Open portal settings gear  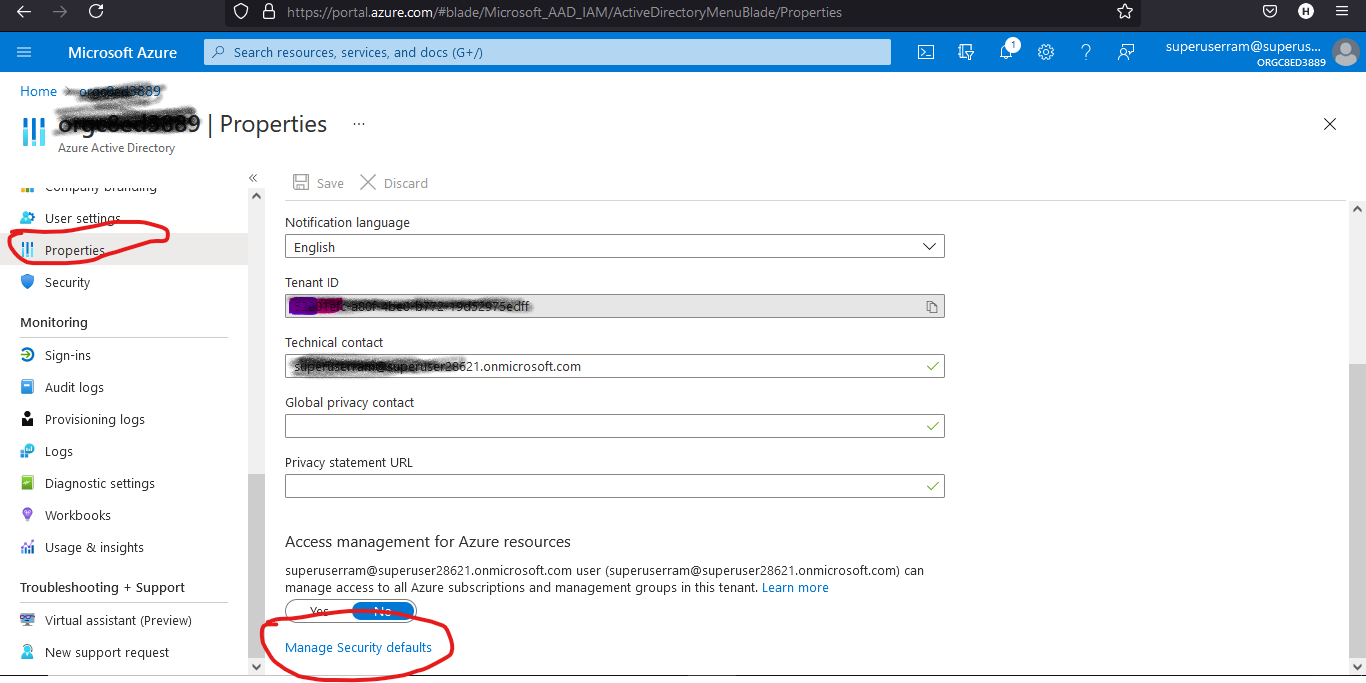click(x=1046, y=52)
